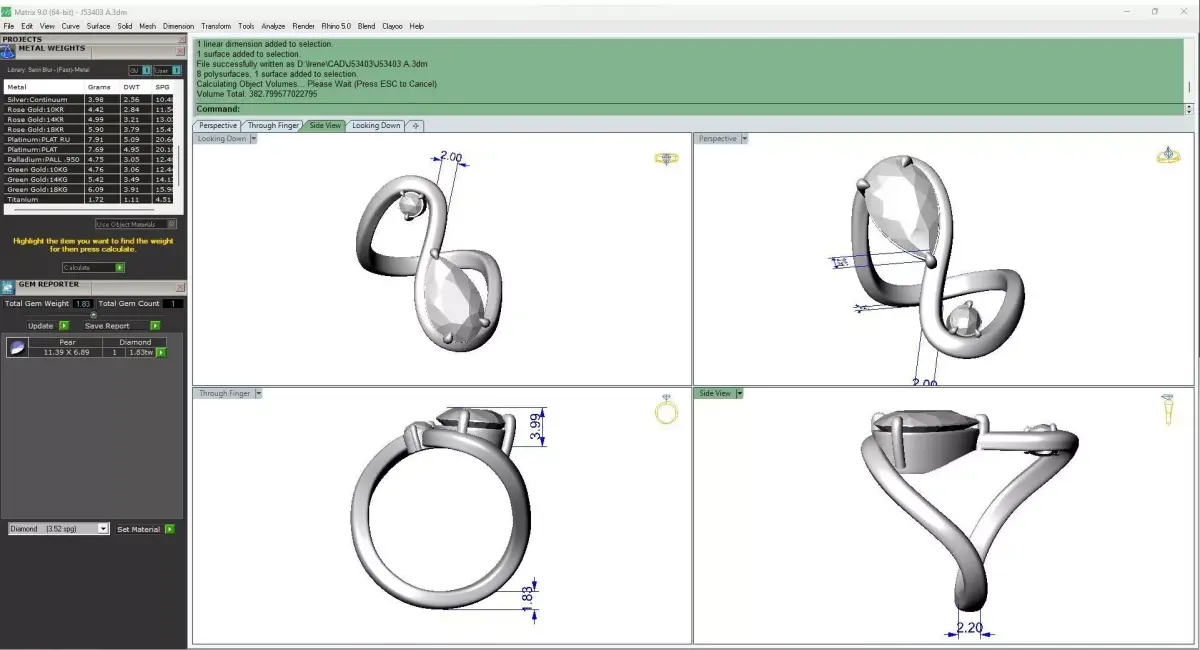The image size is (1200, 650).
Task: Close the Projects panel
Action: click(180, 39)
